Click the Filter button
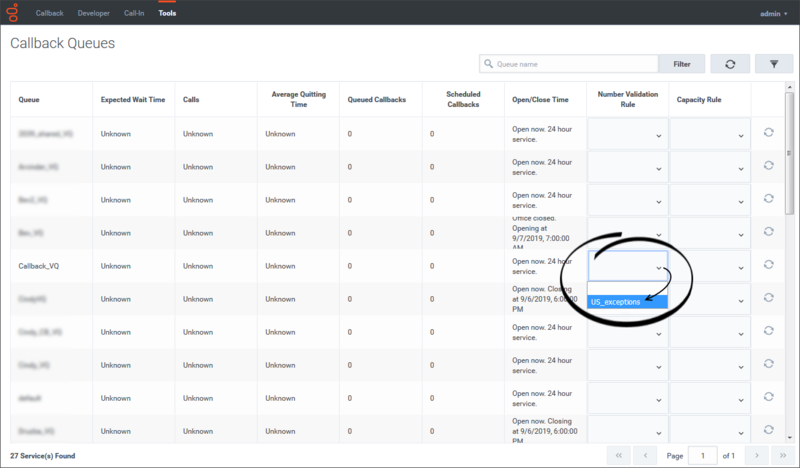This screenshot has width=800, height=468. [681, 64]
